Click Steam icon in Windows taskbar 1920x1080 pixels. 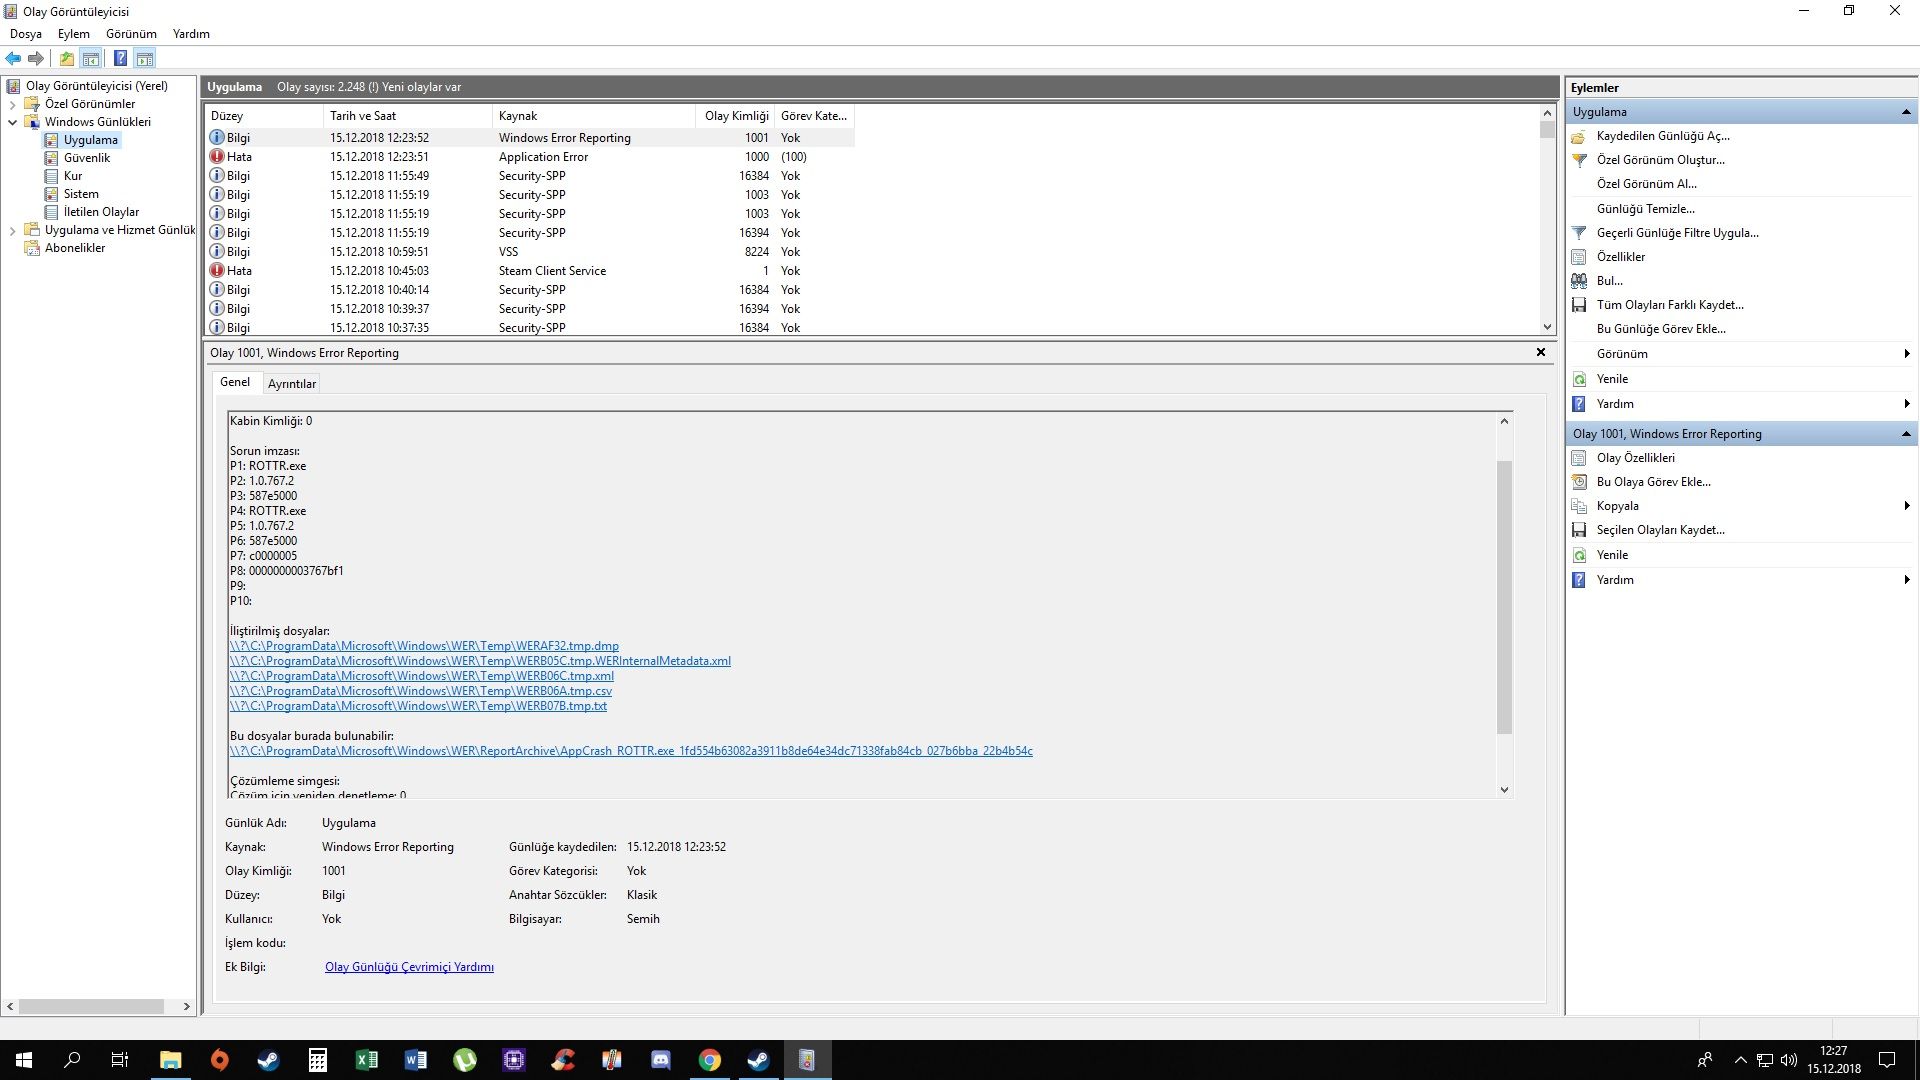click(268, 1060)
